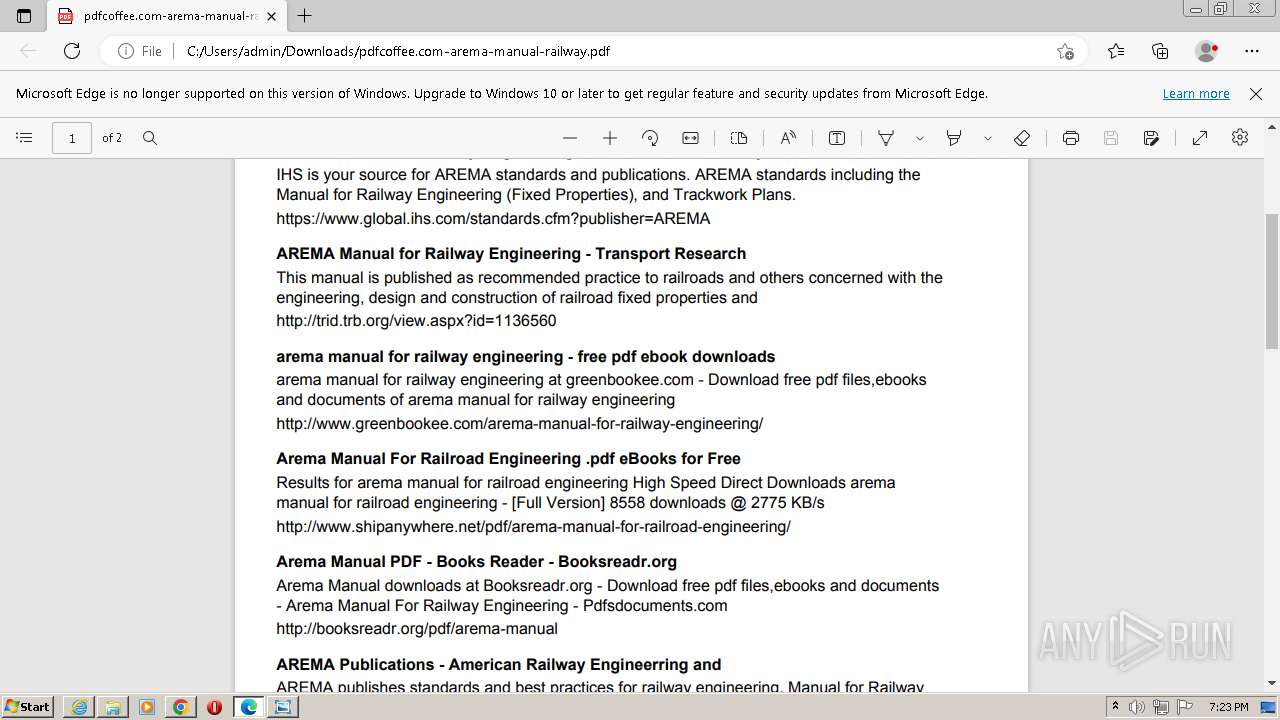1280x720 pixels.
Task: Select the pdfcoffee.com-arema-manual tab
Action: click(x=166, y=16)
